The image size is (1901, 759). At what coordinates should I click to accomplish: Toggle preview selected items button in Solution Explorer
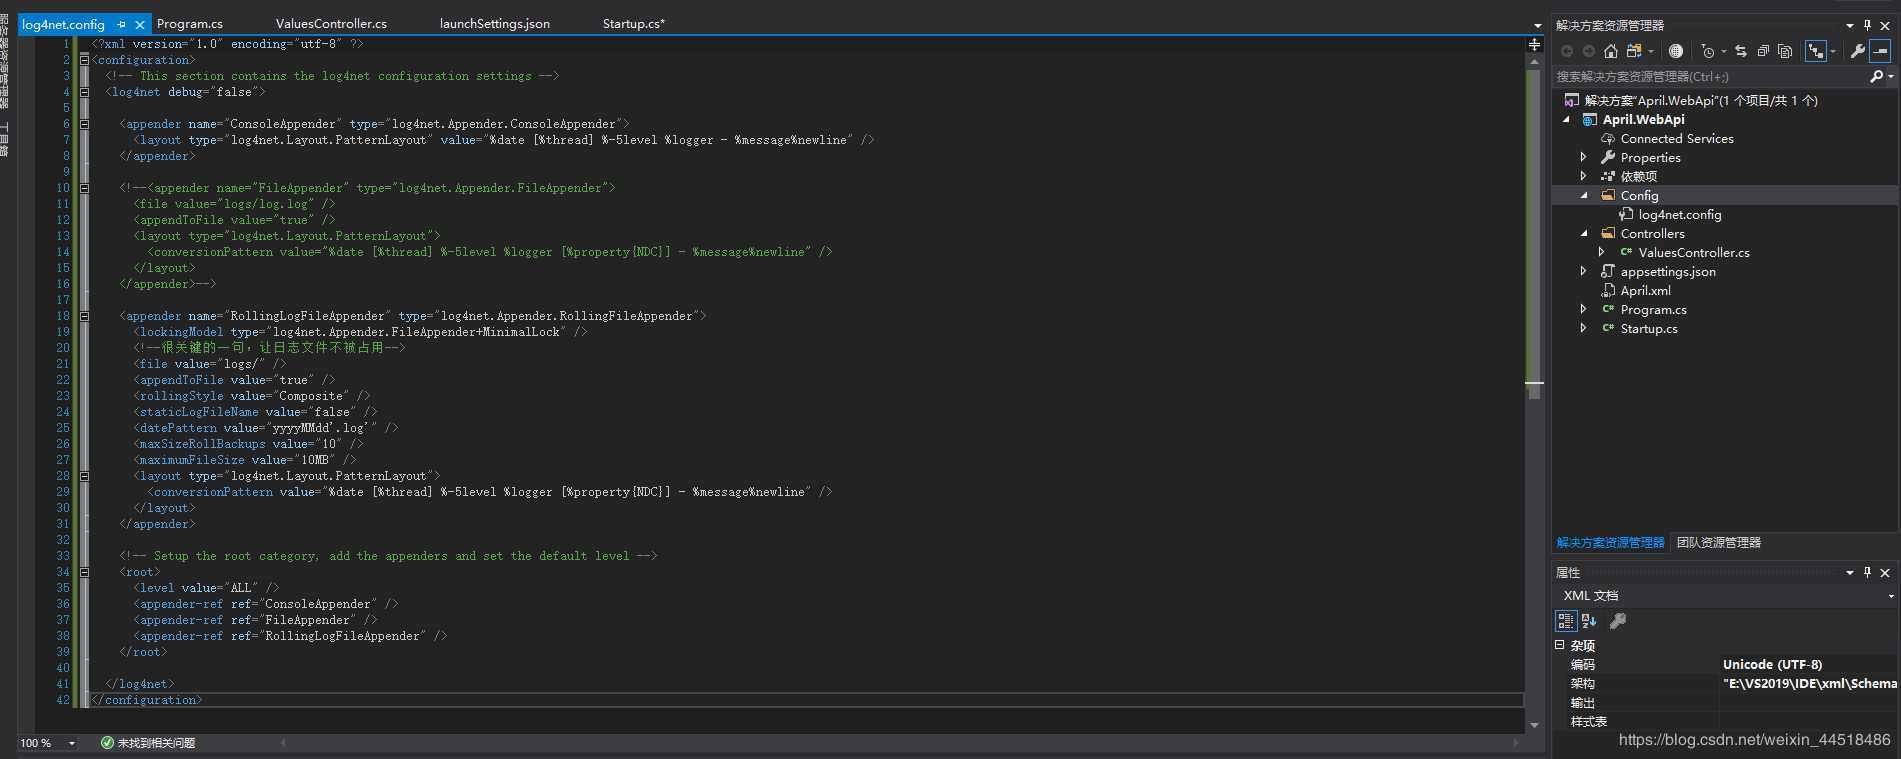click(x=1880, y=51)
